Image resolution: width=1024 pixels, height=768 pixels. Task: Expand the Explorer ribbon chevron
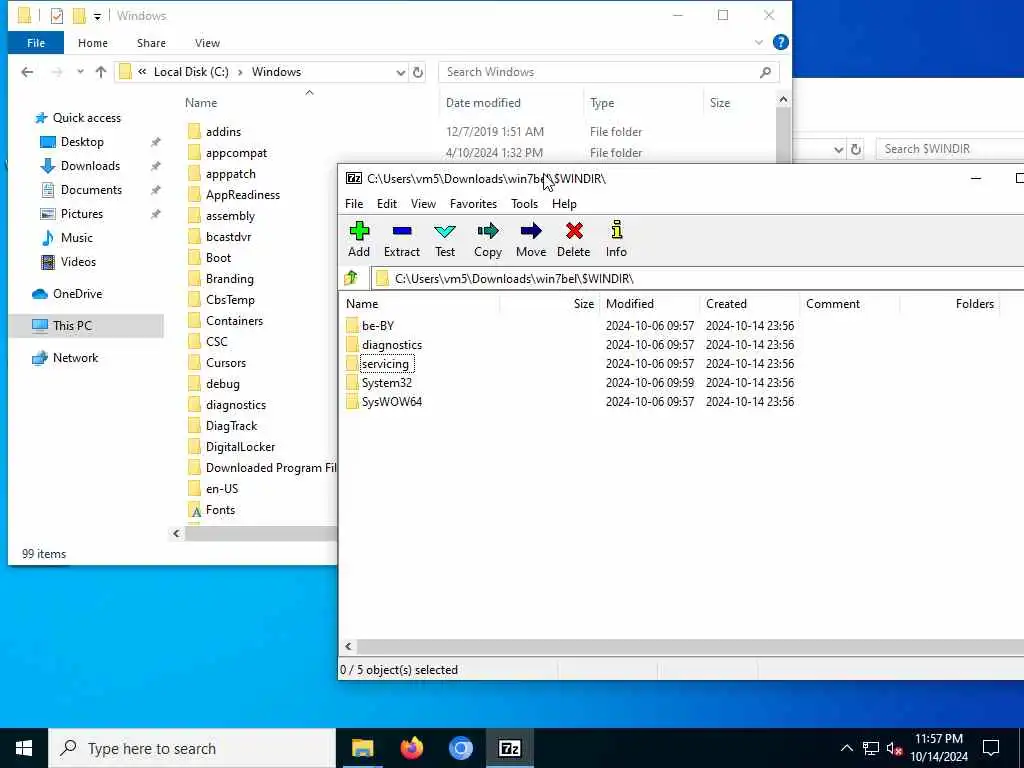(758, 42)
